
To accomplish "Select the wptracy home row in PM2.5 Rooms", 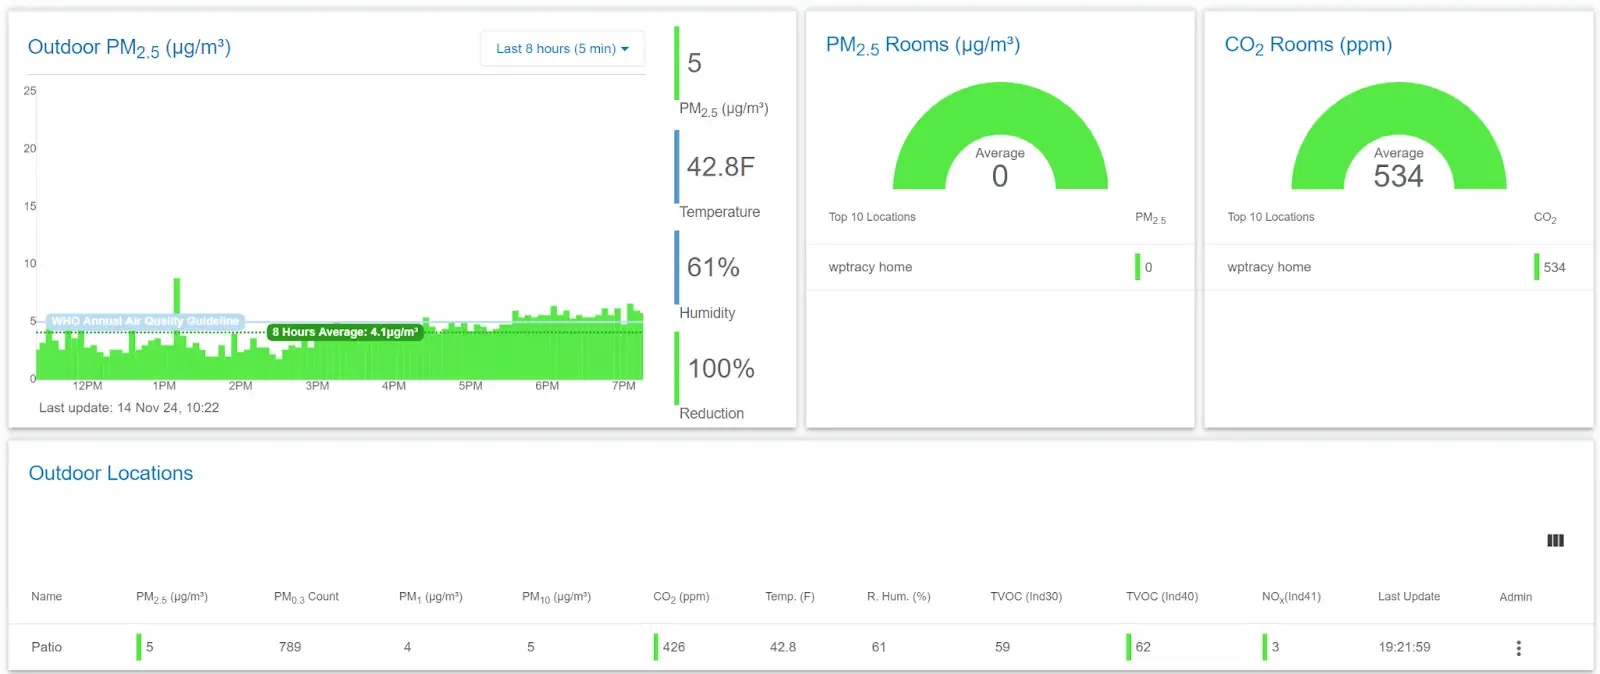I will [870, 267].
